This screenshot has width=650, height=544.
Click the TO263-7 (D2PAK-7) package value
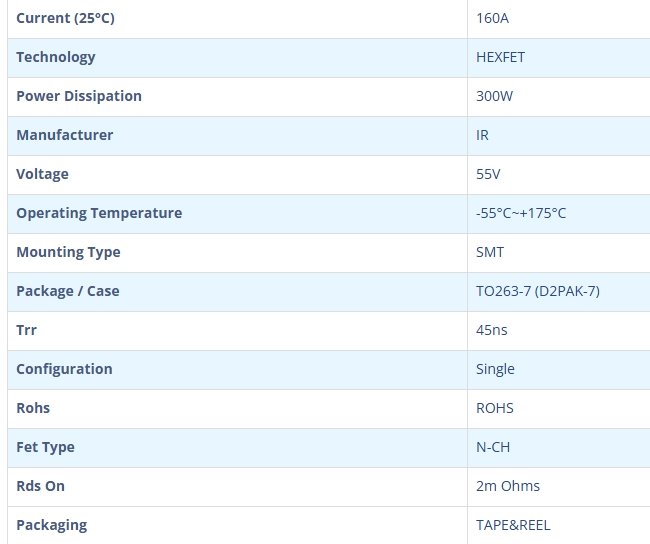pos(538,291)
